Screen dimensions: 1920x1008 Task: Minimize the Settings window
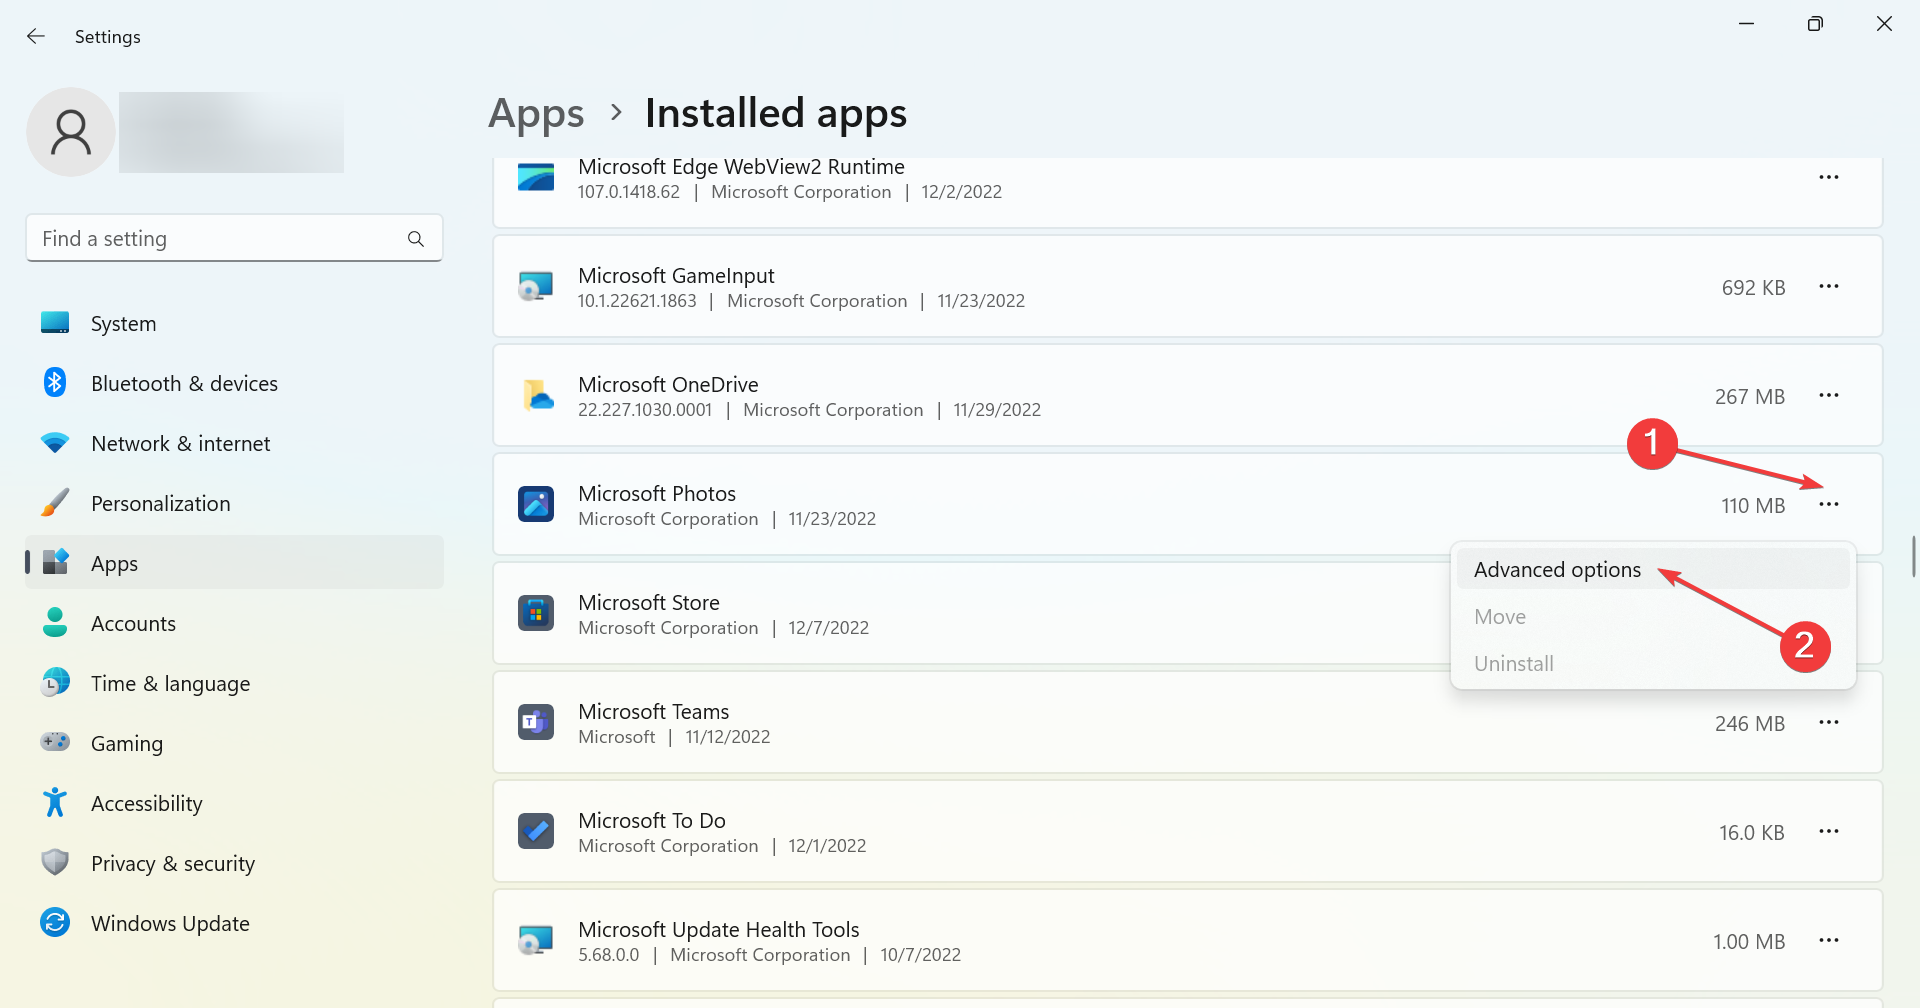[x=1747, y=24]
